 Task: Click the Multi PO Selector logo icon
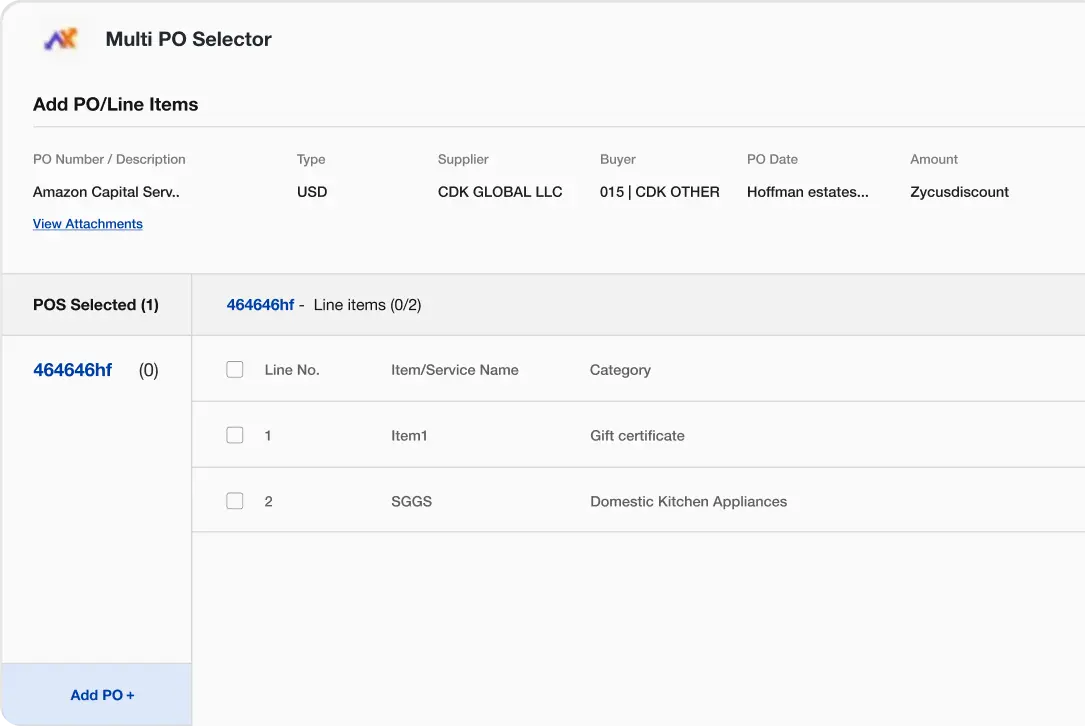pyautogui.click(x=61, y=40)
